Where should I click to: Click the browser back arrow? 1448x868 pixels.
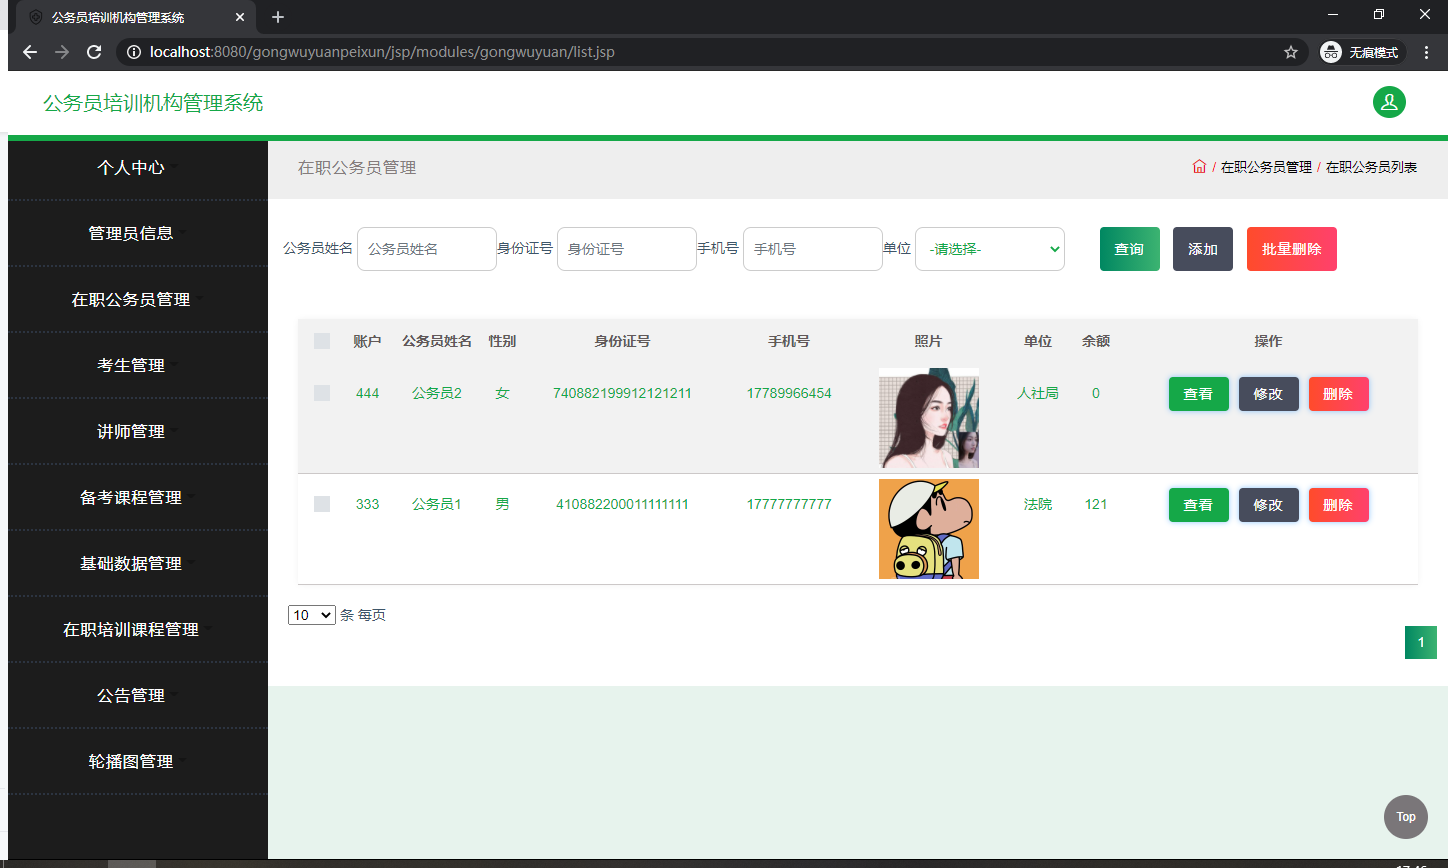[x=30, y=52]
